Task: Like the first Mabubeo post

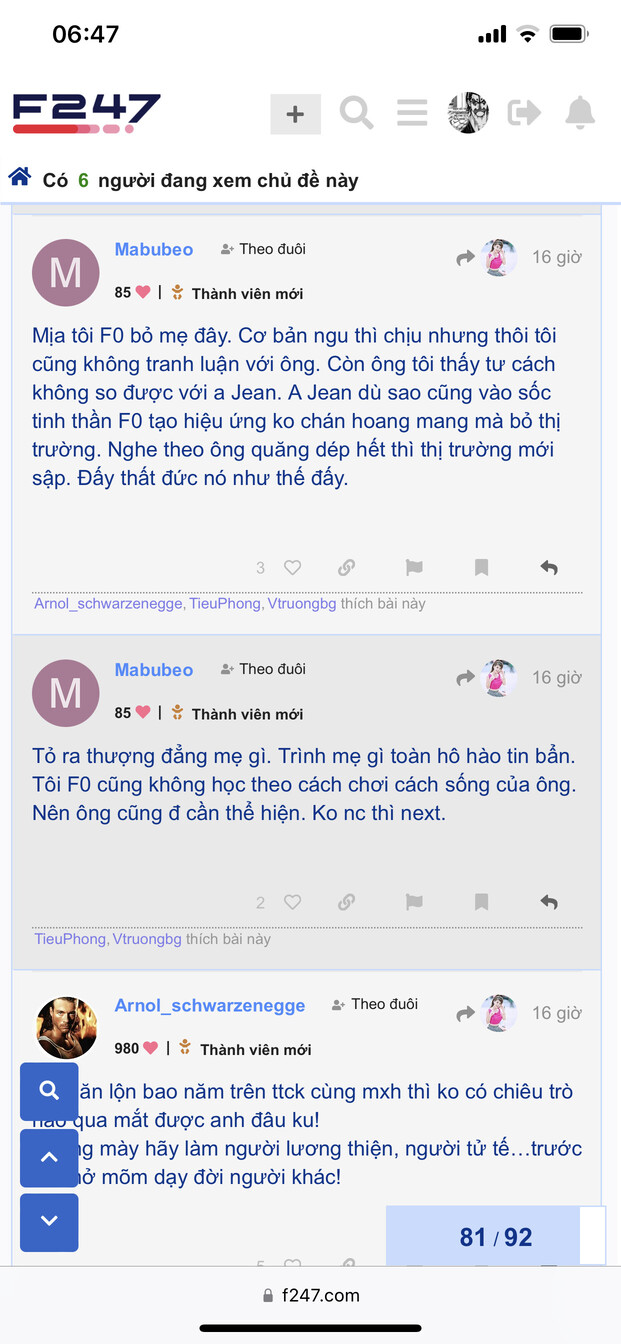Action: coord(292,568)
